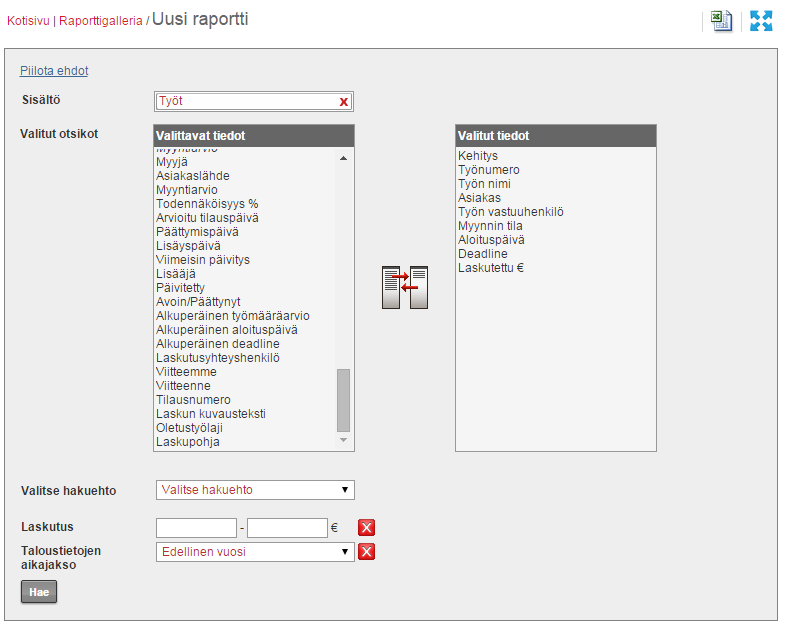Select Työn nimi in Valitut tiedot
Viewport: 787px width, 625px height.
click(484, 184)
